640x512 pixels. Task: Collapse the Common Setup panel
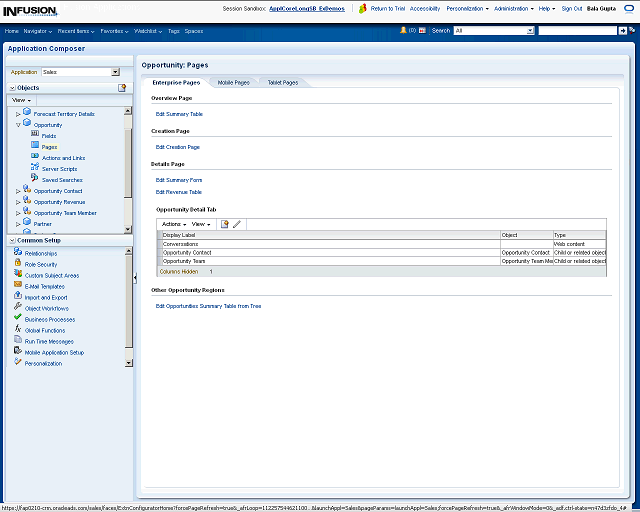pyautogui.click(x=11, y=240)
